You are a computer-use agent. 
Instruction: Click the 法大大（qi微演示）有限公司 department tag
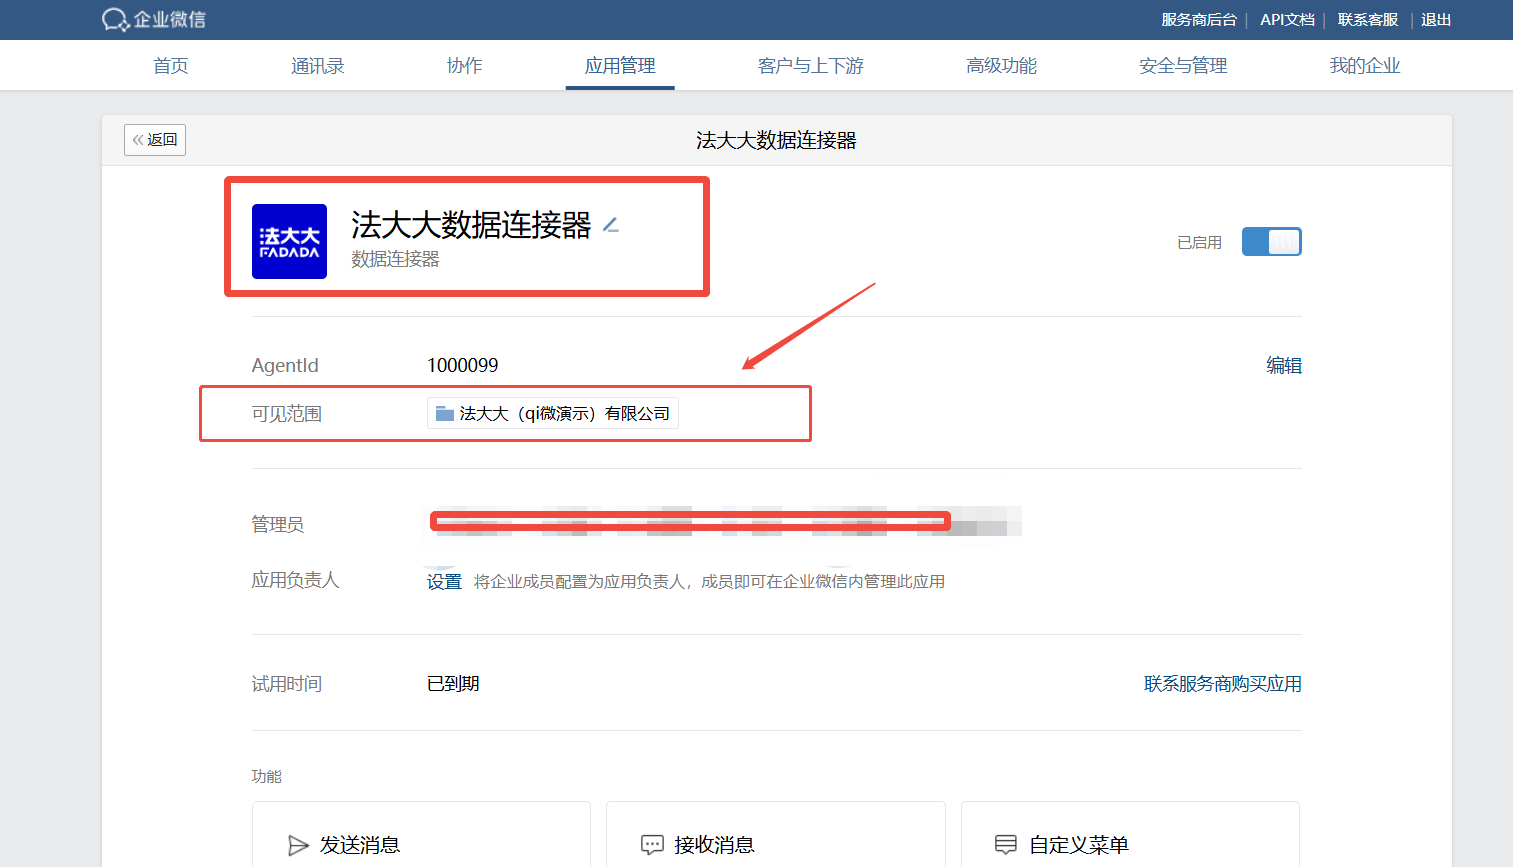553,413
